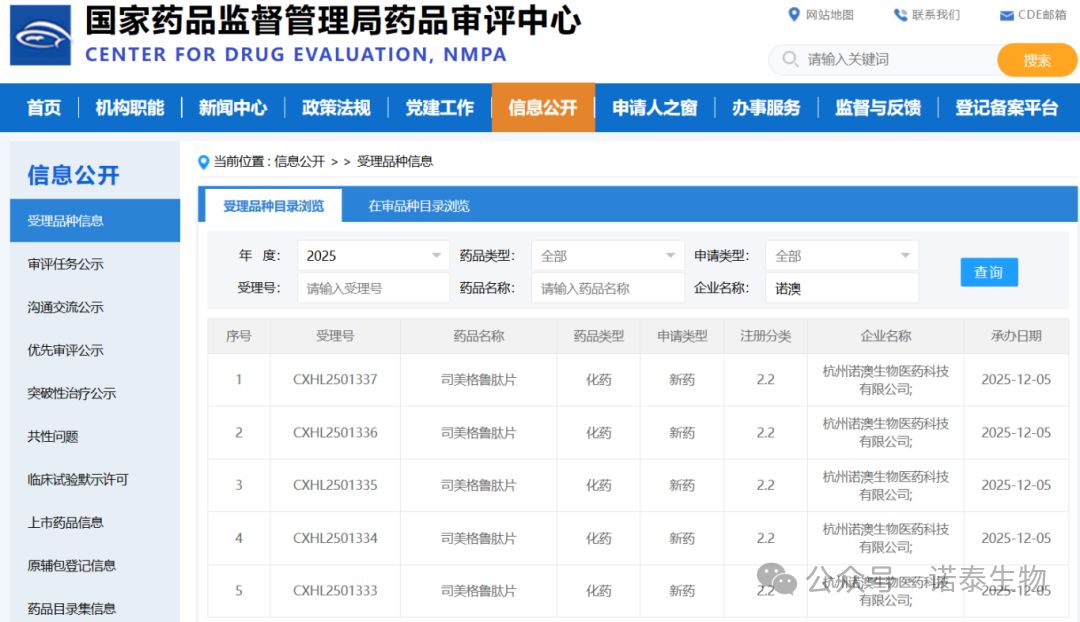The width and height of the screenshot is (1080, 622).
Task: Select 受理品种目录浏览 tab
Action: 273,206
